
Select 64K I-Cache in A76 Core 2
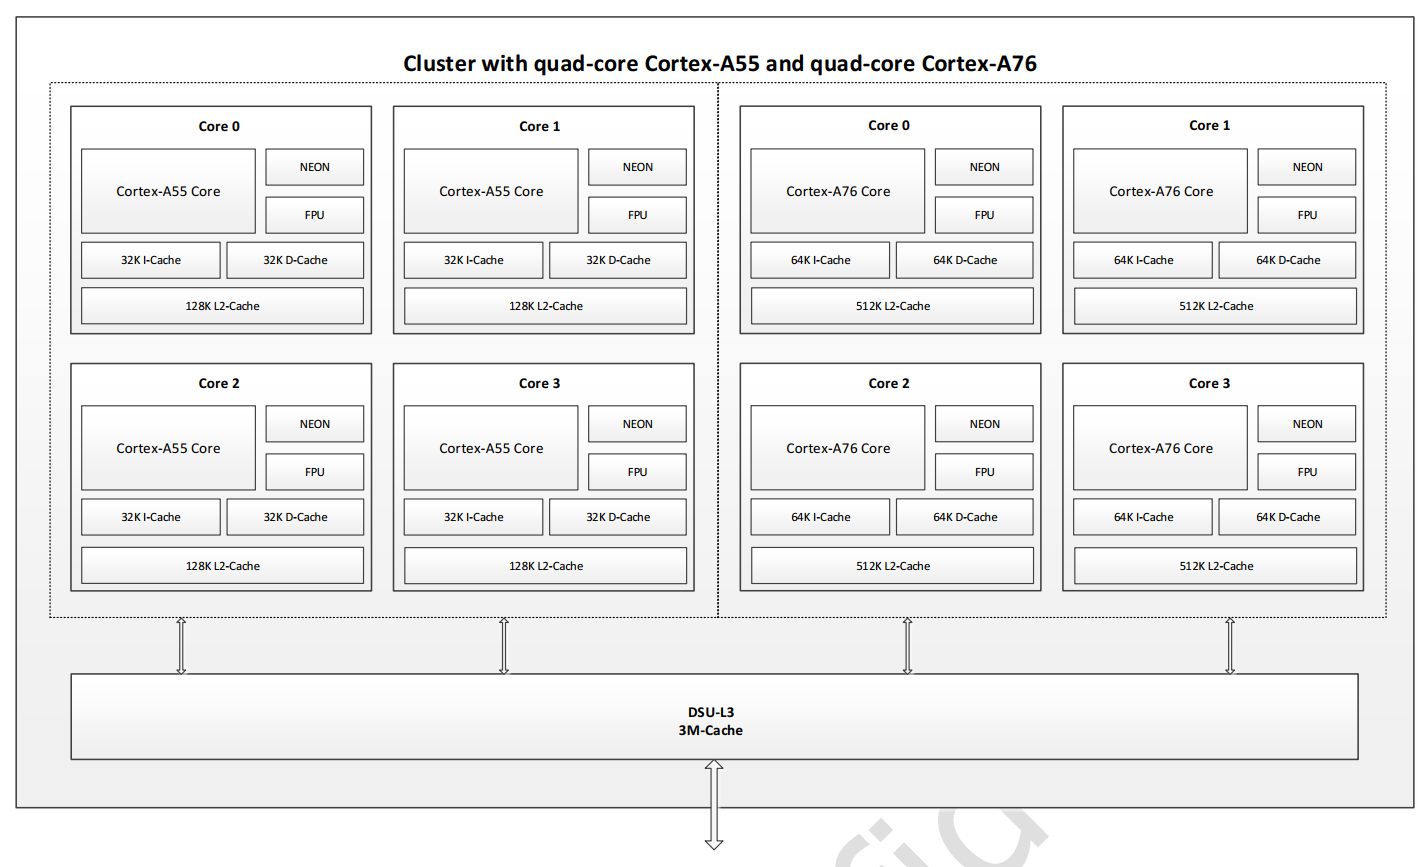click(820, 517)
